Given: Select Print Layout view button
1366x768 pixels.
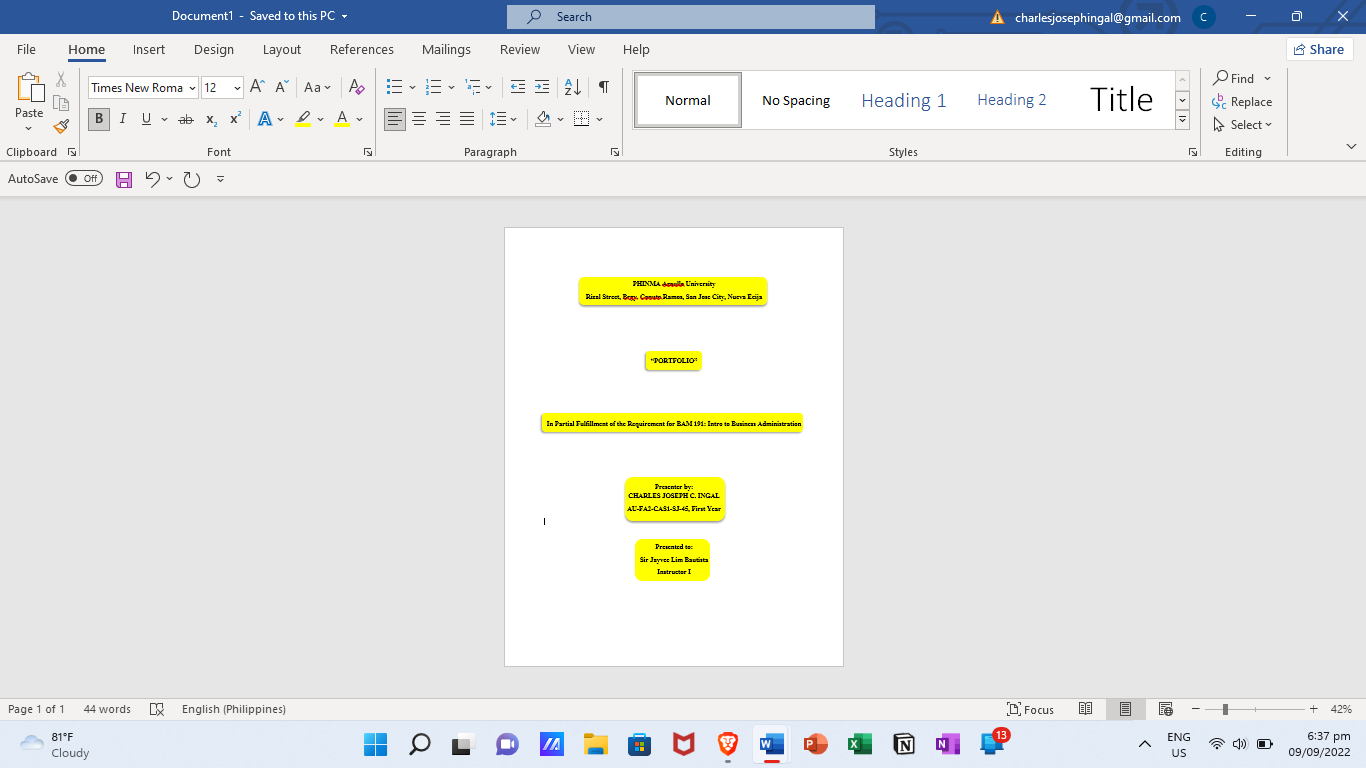Looking at the screenshot, I should pyautogui.click(x=1125, y=709).
